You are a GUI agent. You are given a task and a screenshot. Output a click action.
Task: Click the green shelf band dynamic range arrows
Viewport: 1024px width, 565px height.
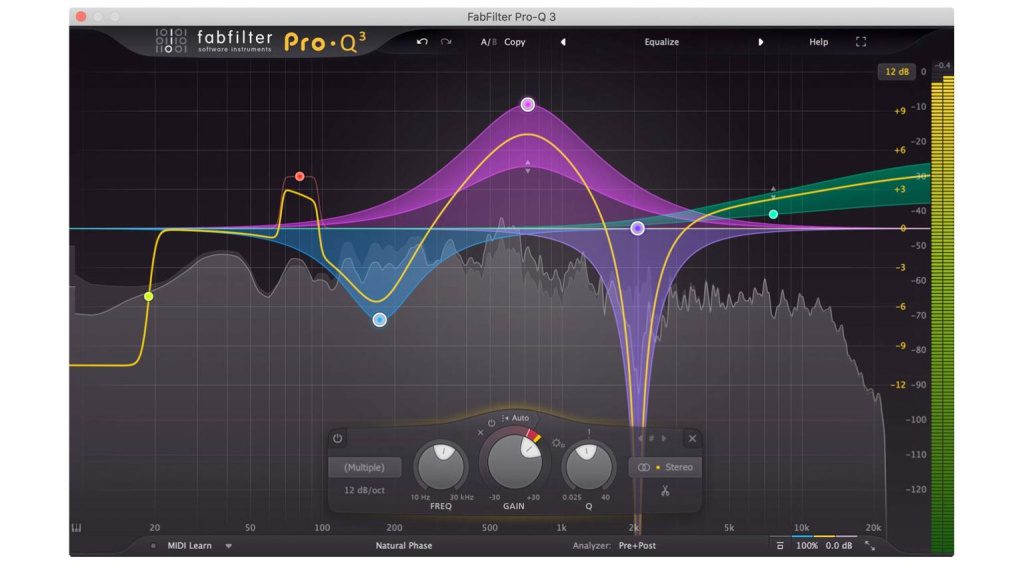(x=773, y=193)
